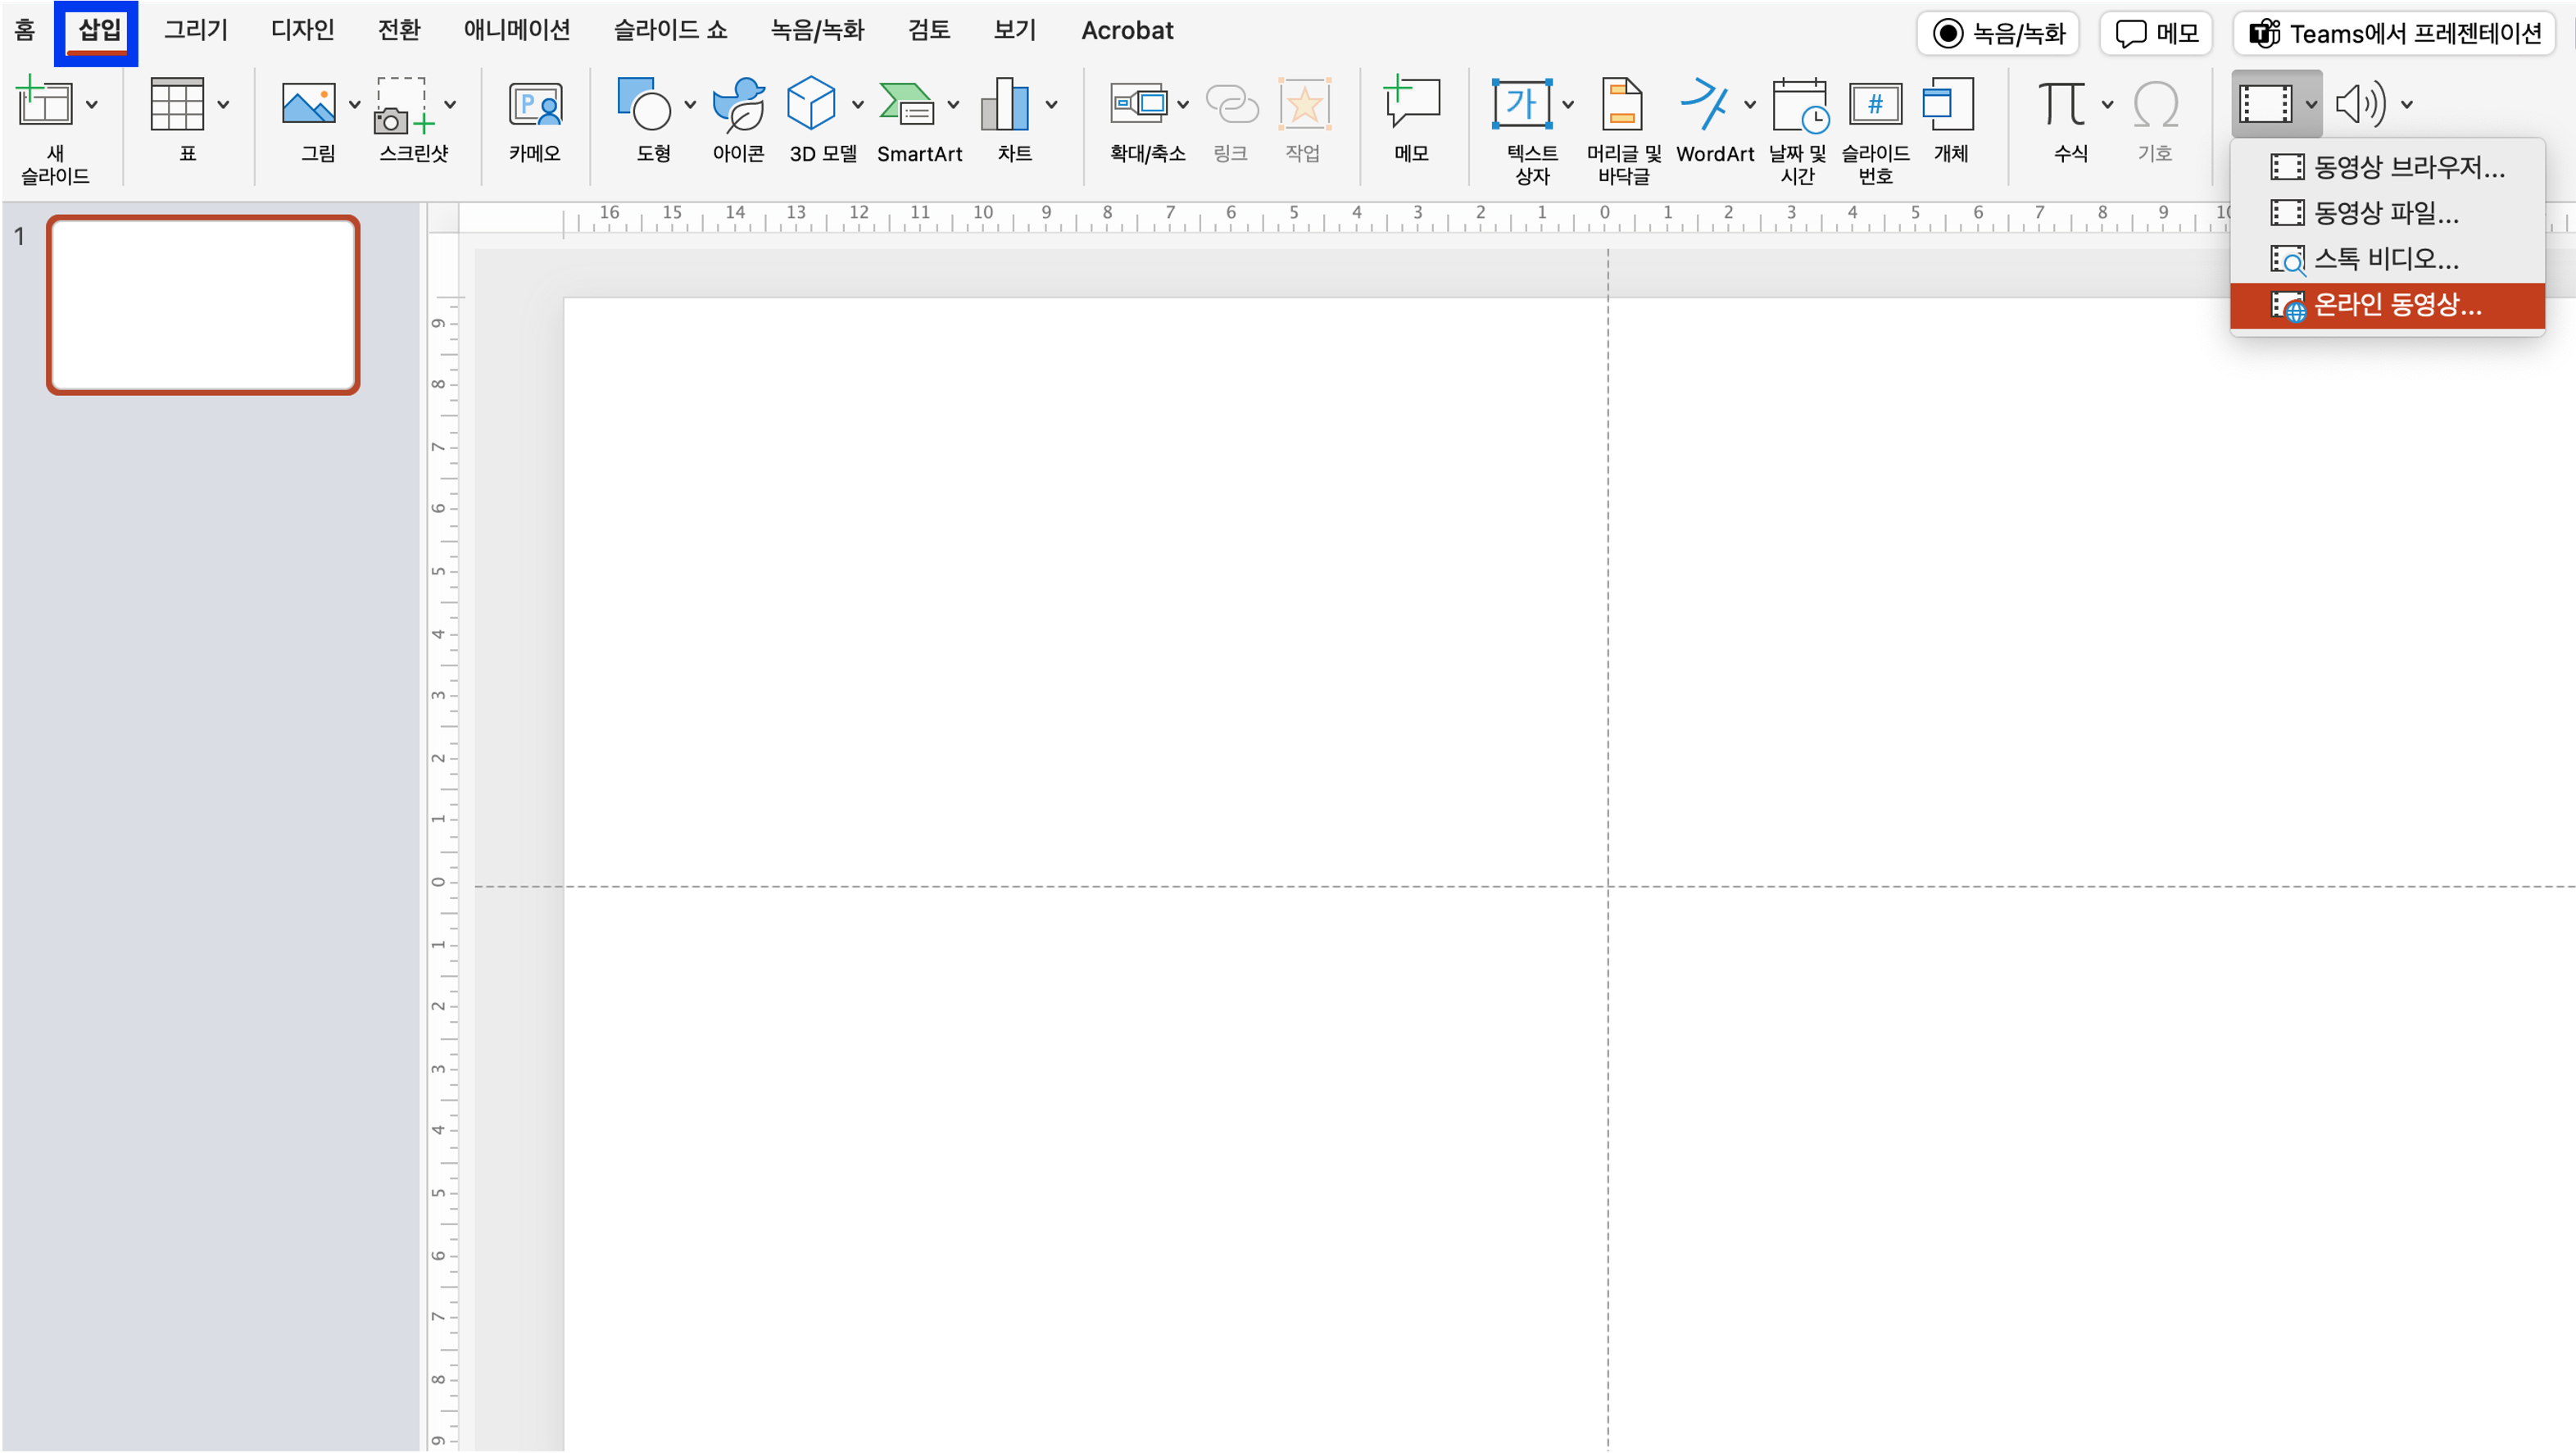
Task: Expand the Chart (차트) dropdown arrow
Action: point(1051,104)
